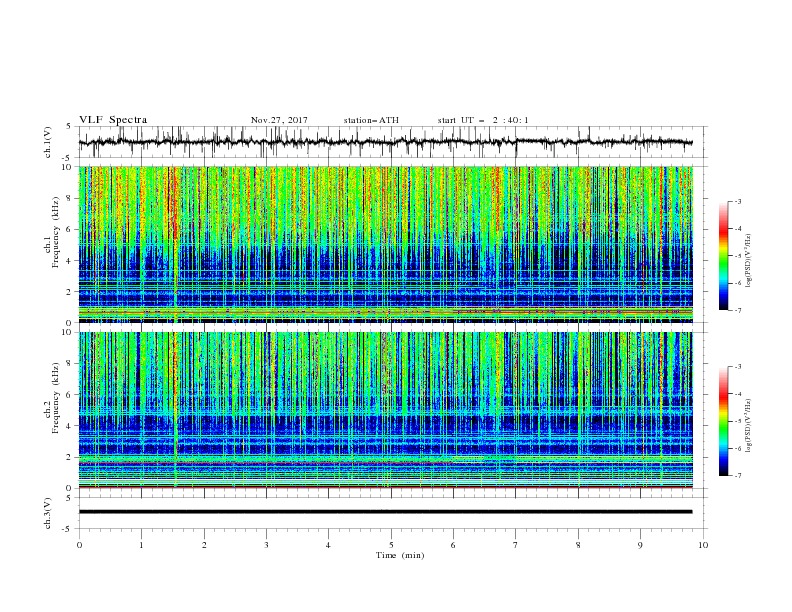Image resolution: width=792 pixels, height=612 pixels.
Task: Click the "7" tick on time axis
Action: [516, 545]
